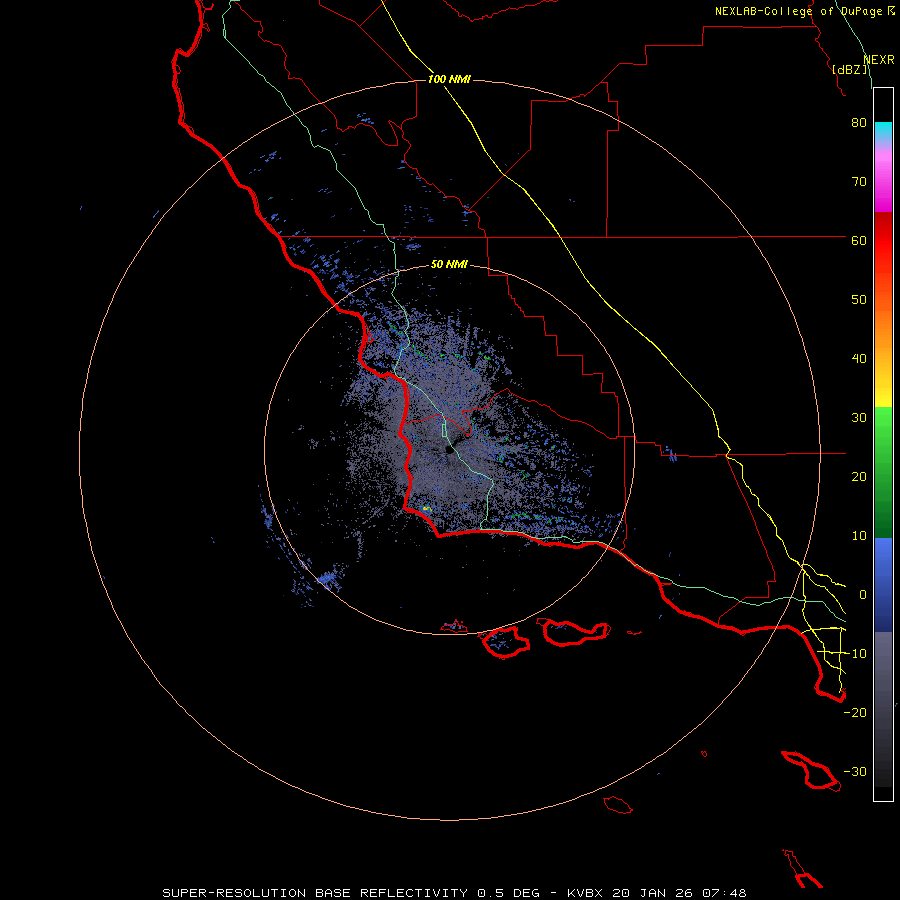Click the 20 JAN 26 07:48 timestamp
Image resolution: width=900 pixels, height=900 pixels.
pos(679,893)
